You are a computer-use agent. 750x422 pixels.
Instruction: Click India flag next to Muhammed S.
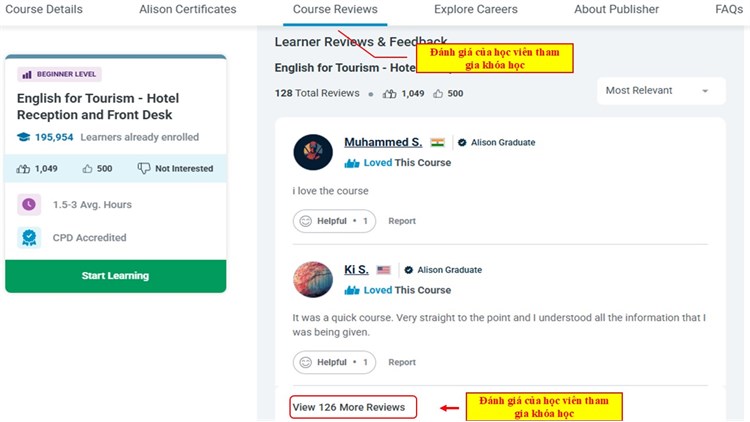tap(437, 143)
